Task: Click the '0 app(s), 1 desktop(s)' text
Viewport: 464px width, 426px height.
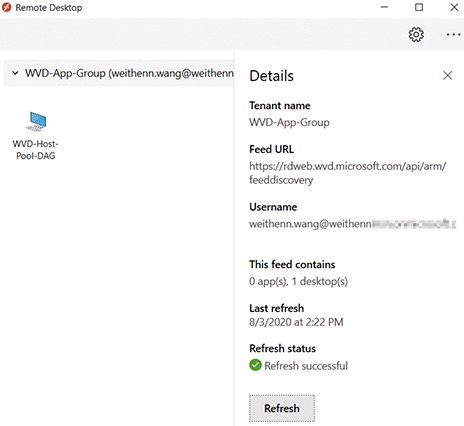Action: (x=298, y=281)
